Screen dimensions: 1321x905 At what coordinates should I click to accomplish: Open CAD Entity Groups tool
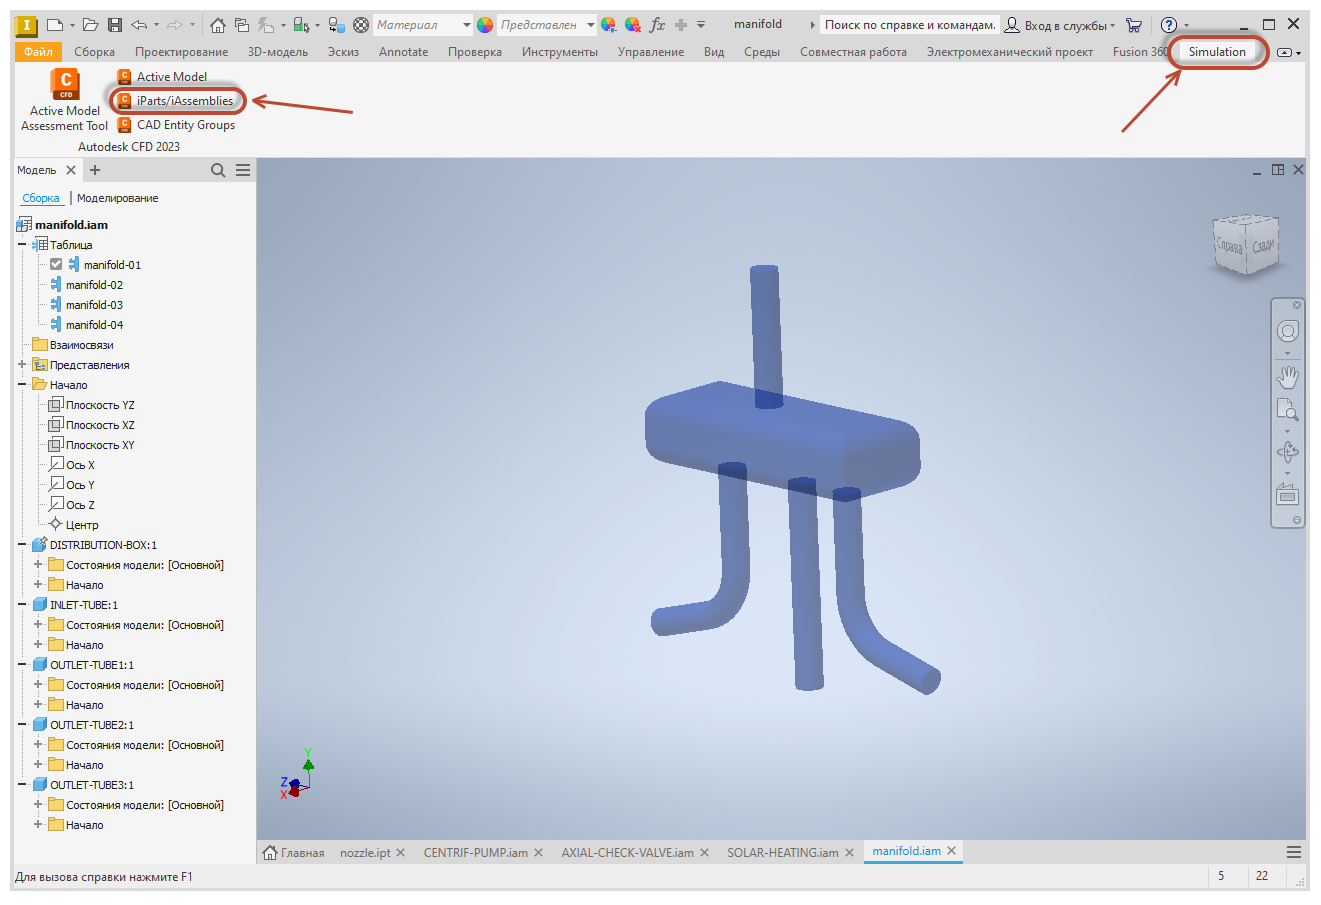pyautogui.click(x=176, y=125)
